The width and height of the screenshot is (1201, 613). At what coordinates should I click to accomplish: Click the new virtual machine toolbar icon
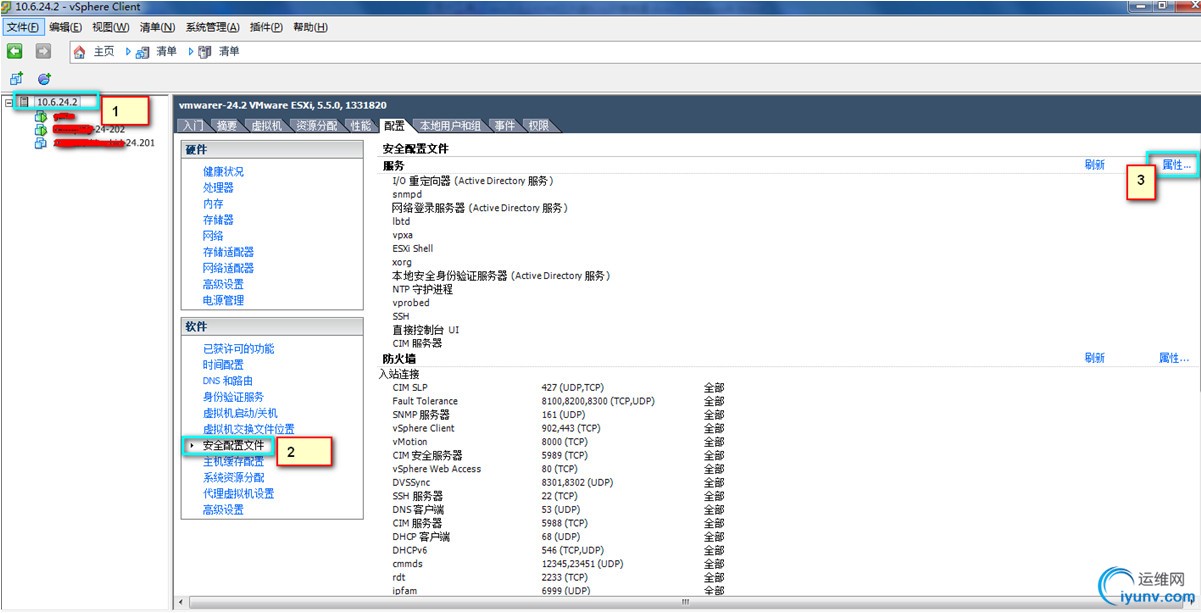[x=16, y=78]
